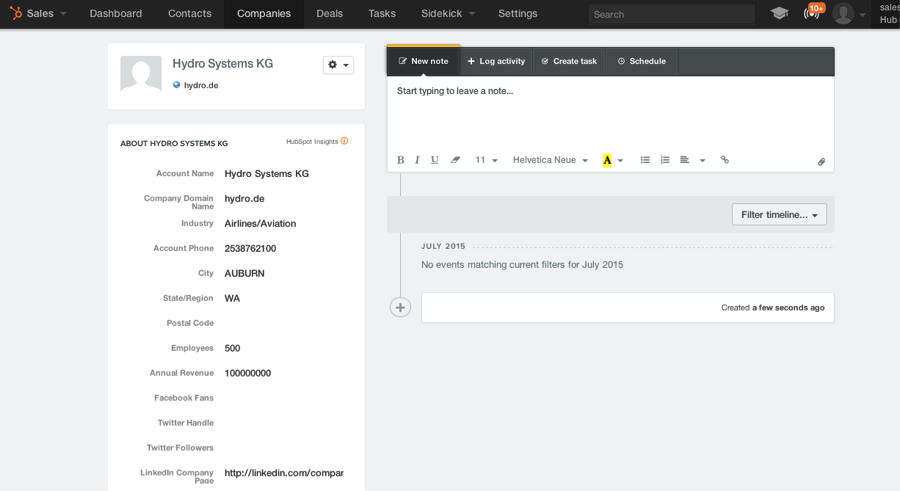
Task: Open notifications with 10+ badge
Action: [812, 12]
